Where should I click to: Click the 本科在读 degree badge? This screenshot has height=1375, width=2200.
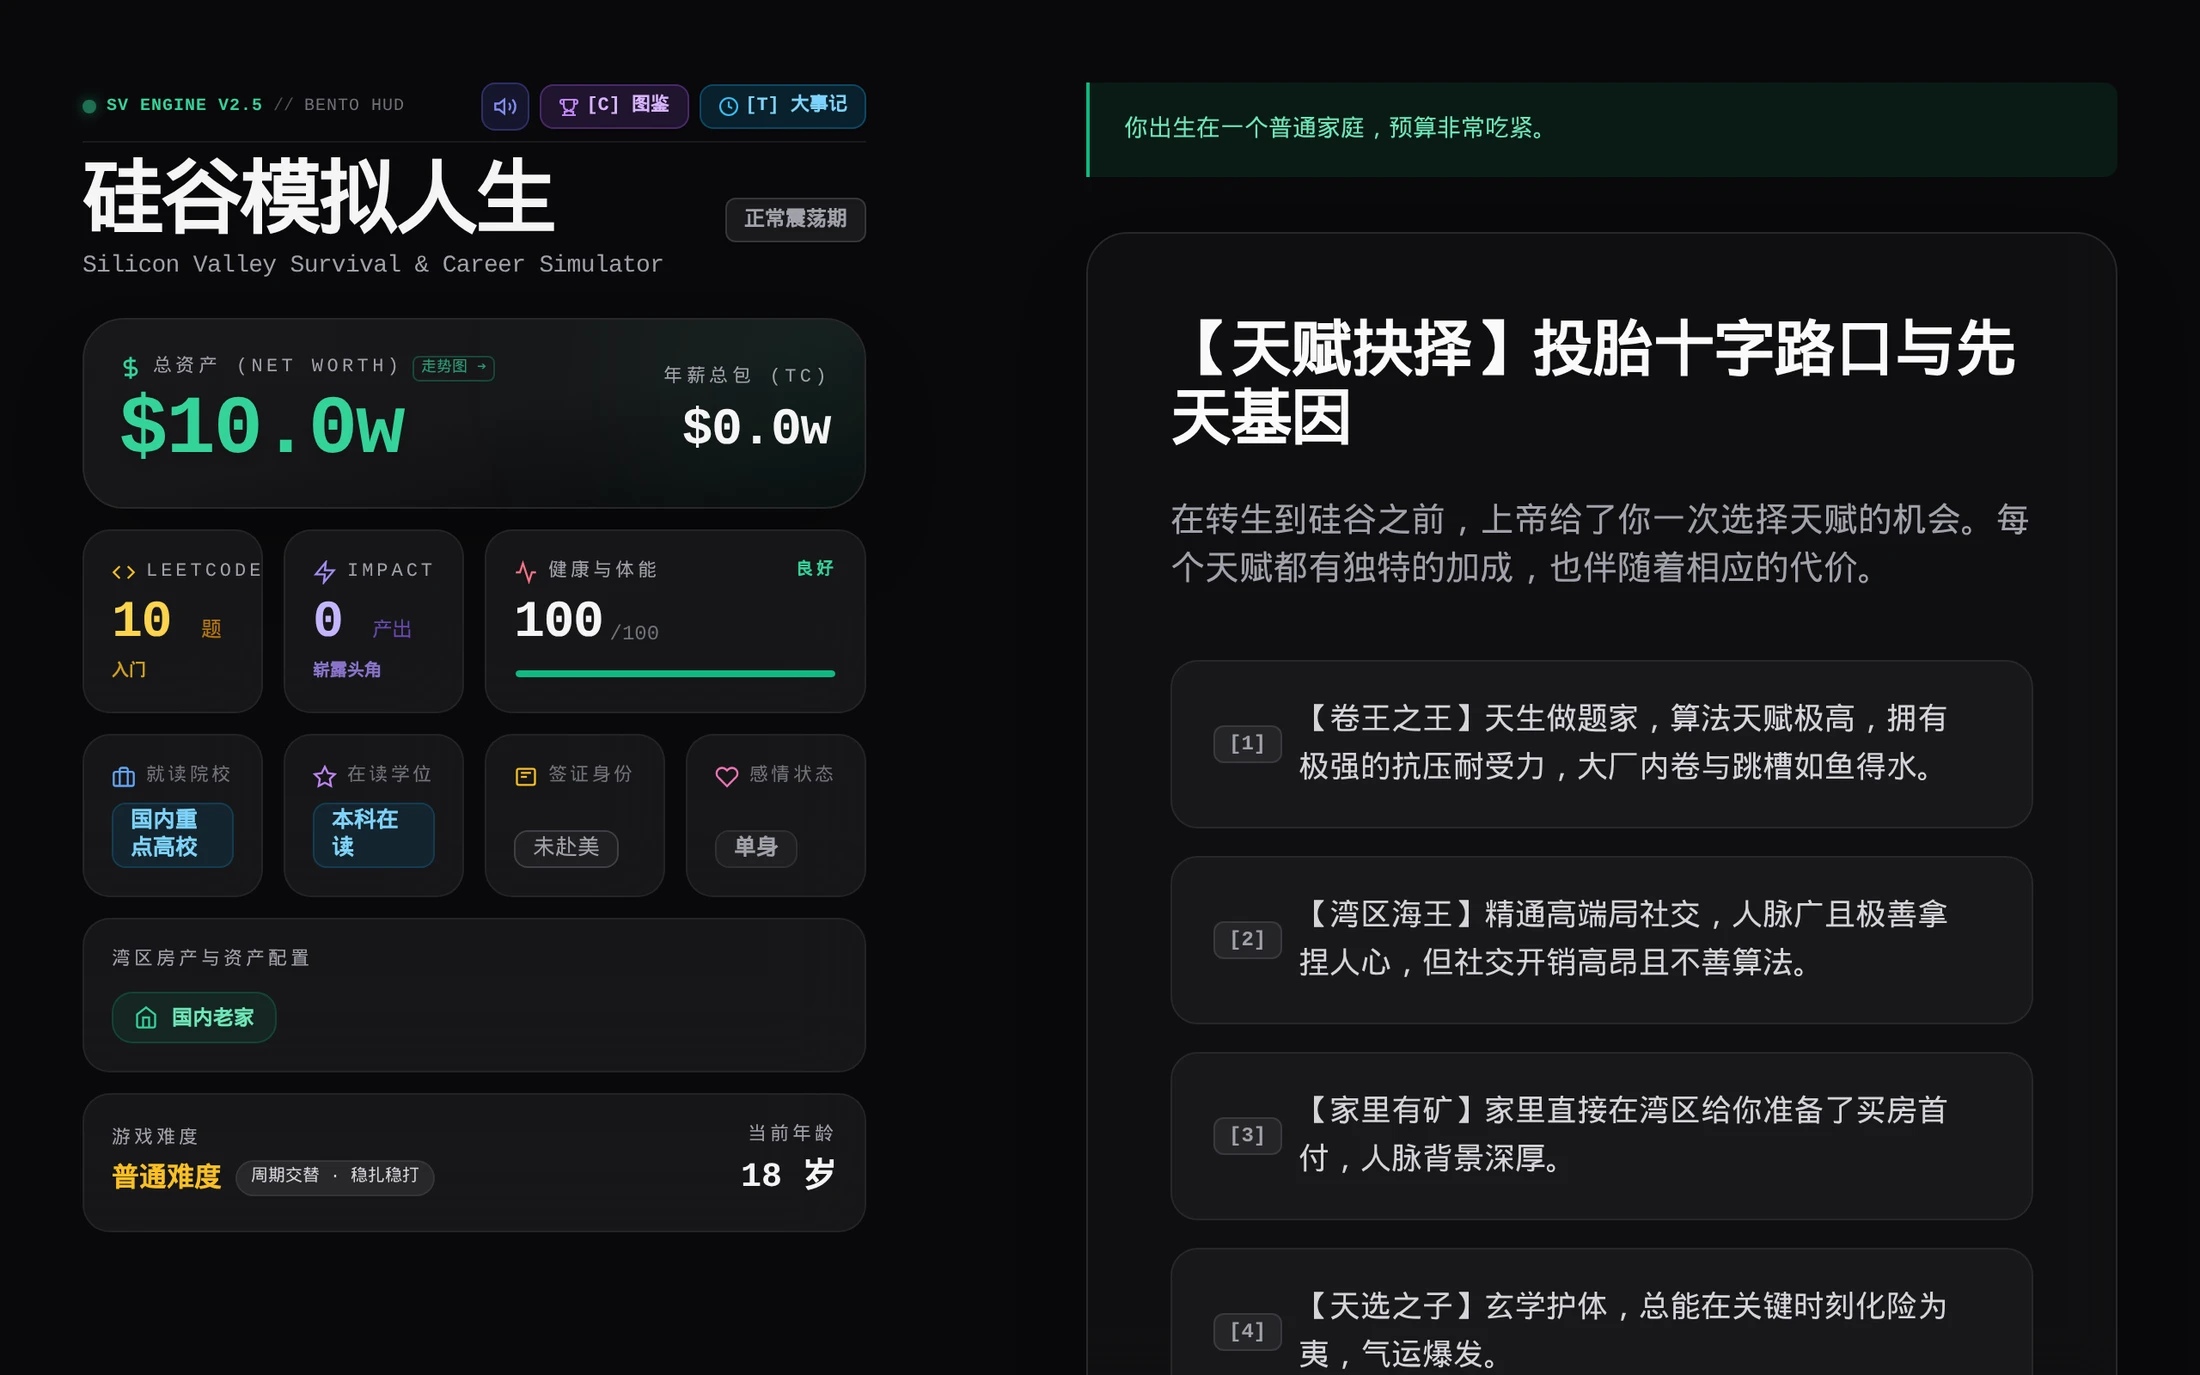pos(374,834)
